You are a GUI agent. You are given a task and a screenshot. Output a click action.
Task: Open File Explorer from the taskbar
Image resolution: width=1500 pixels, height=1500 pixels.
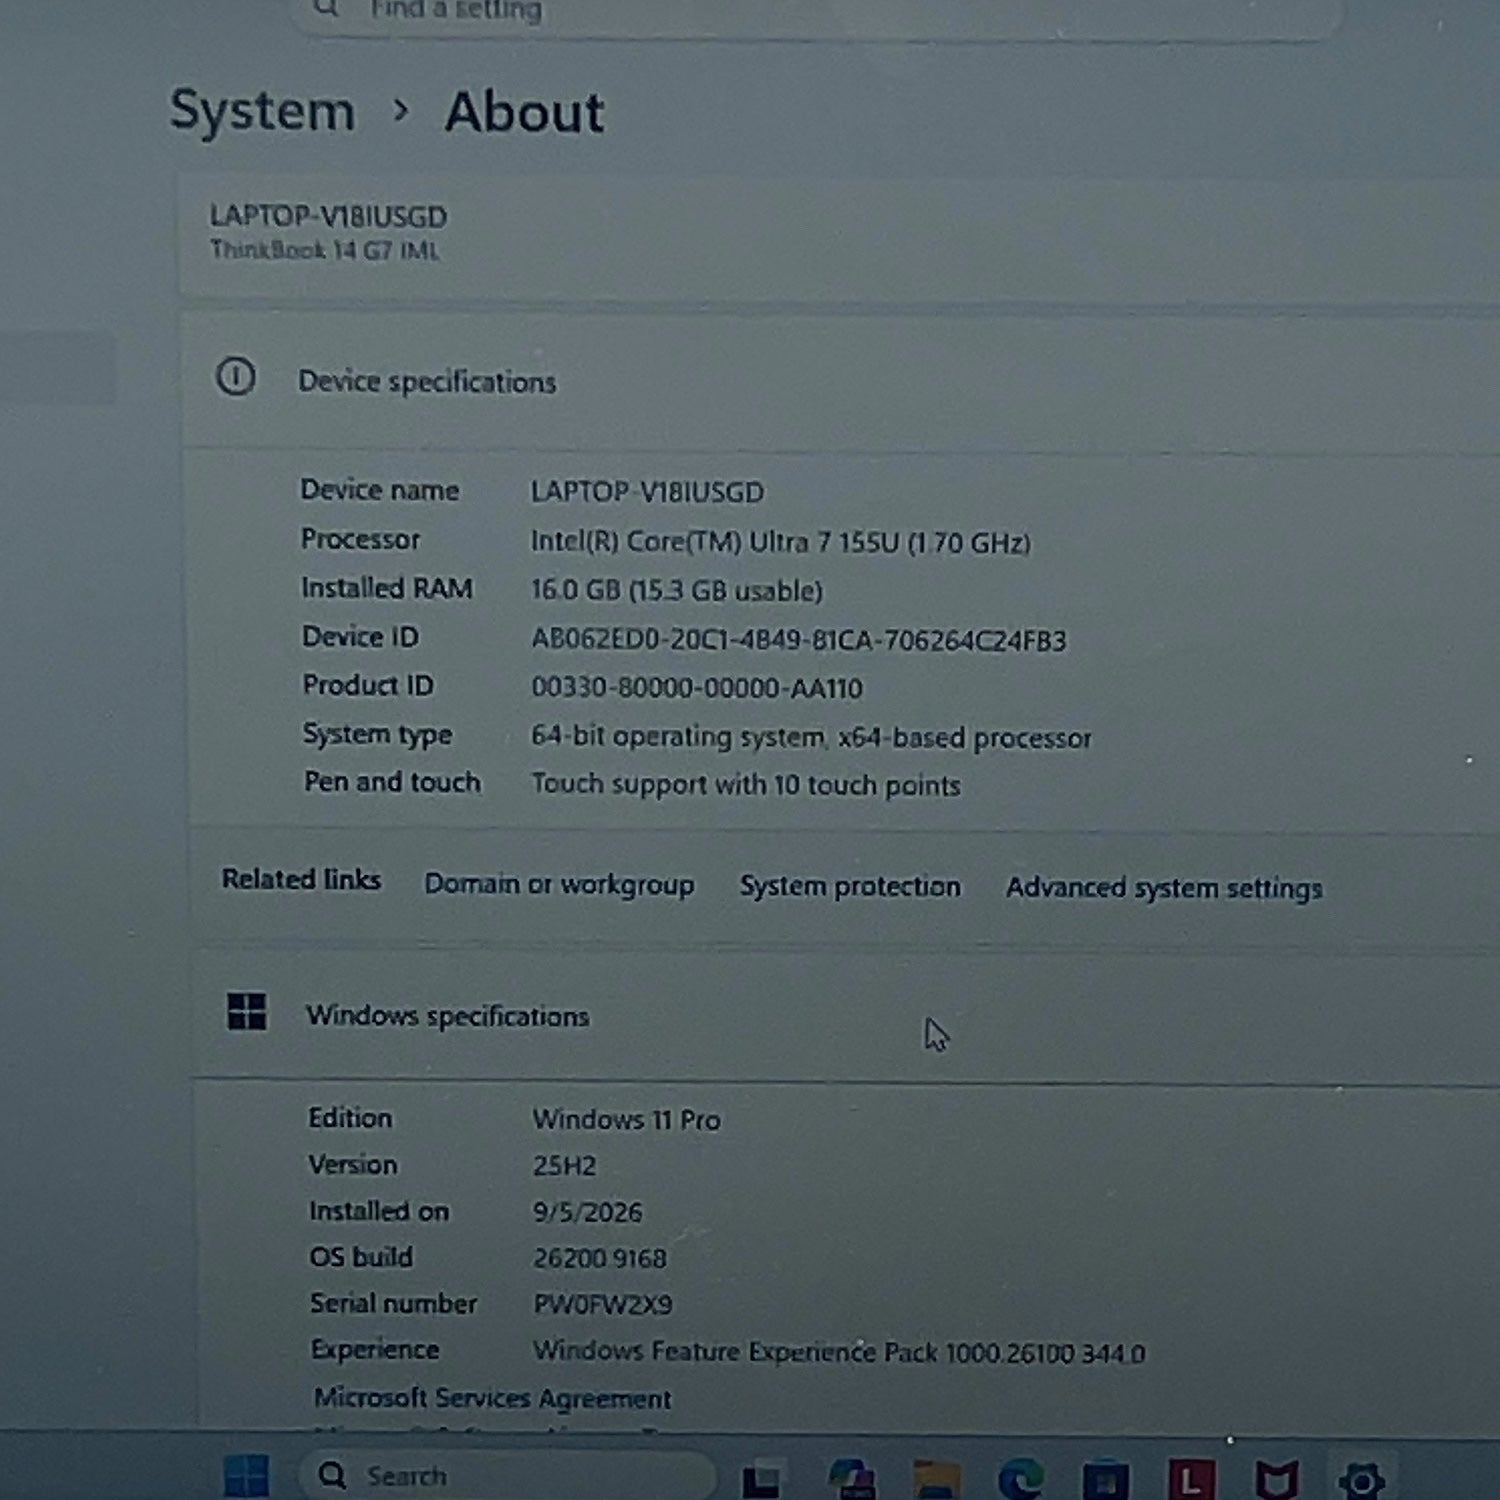pos(937,1479)
